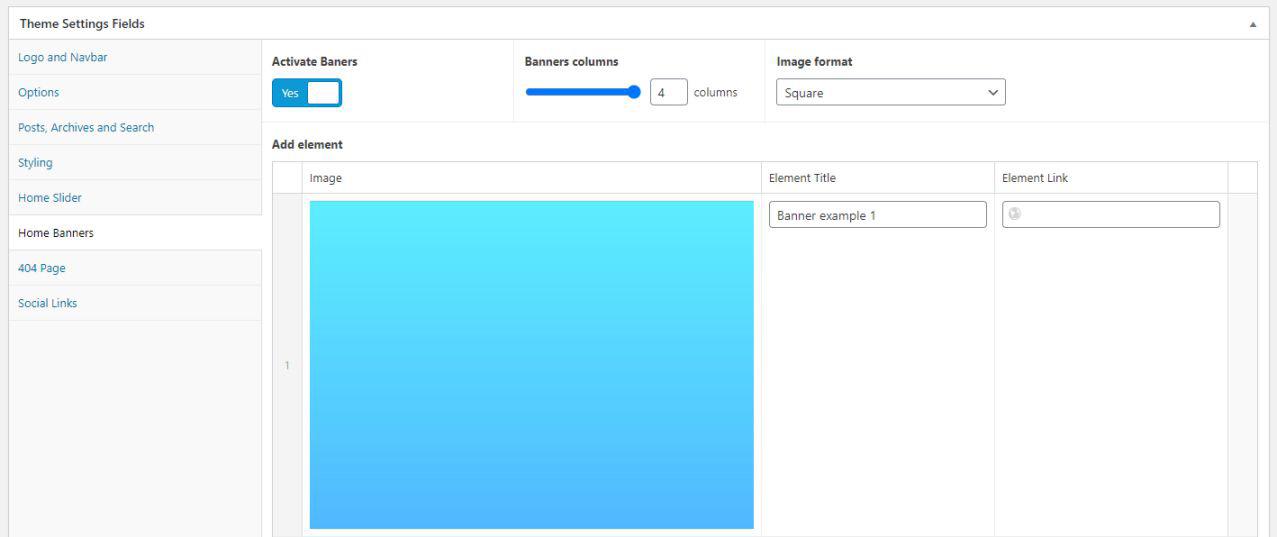Open the Options tab

click(135, 92)
